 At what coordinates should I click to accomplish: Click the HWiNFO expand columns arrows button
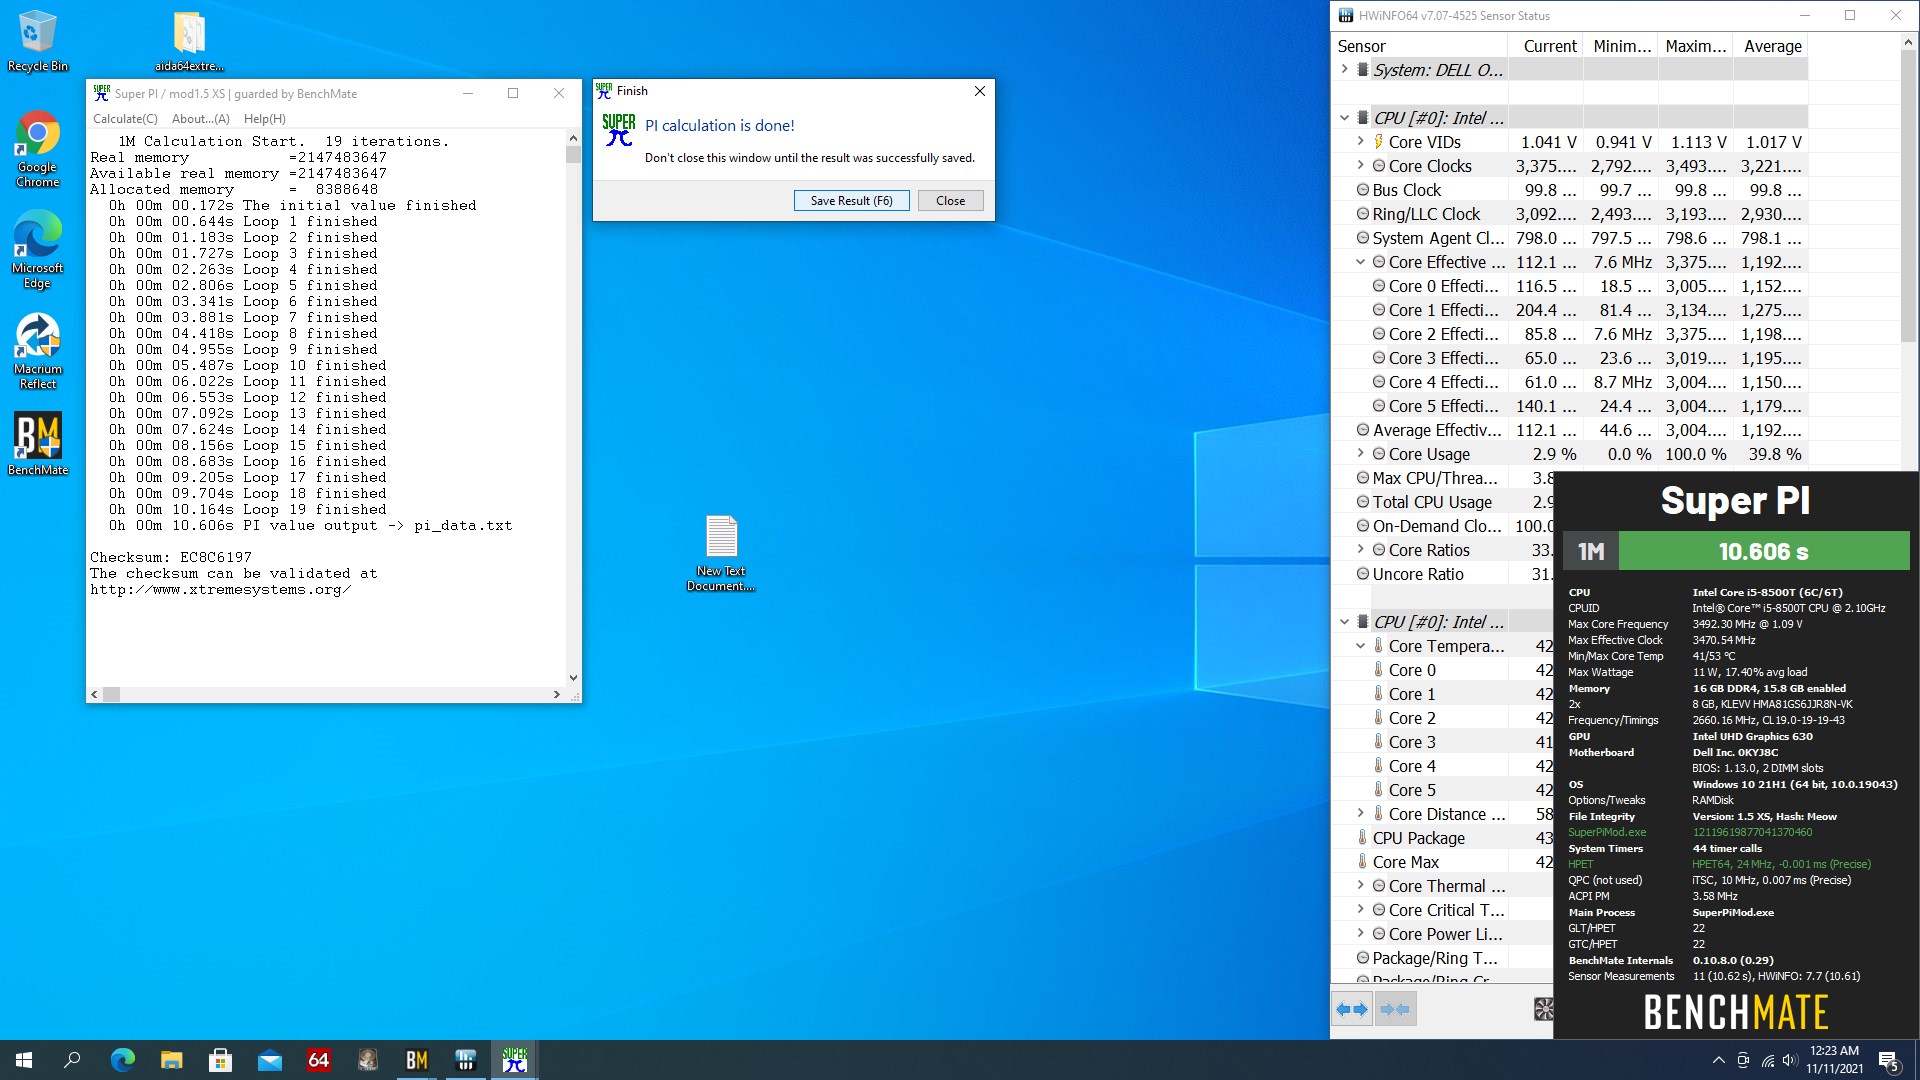click(x=1352, y=1009)
